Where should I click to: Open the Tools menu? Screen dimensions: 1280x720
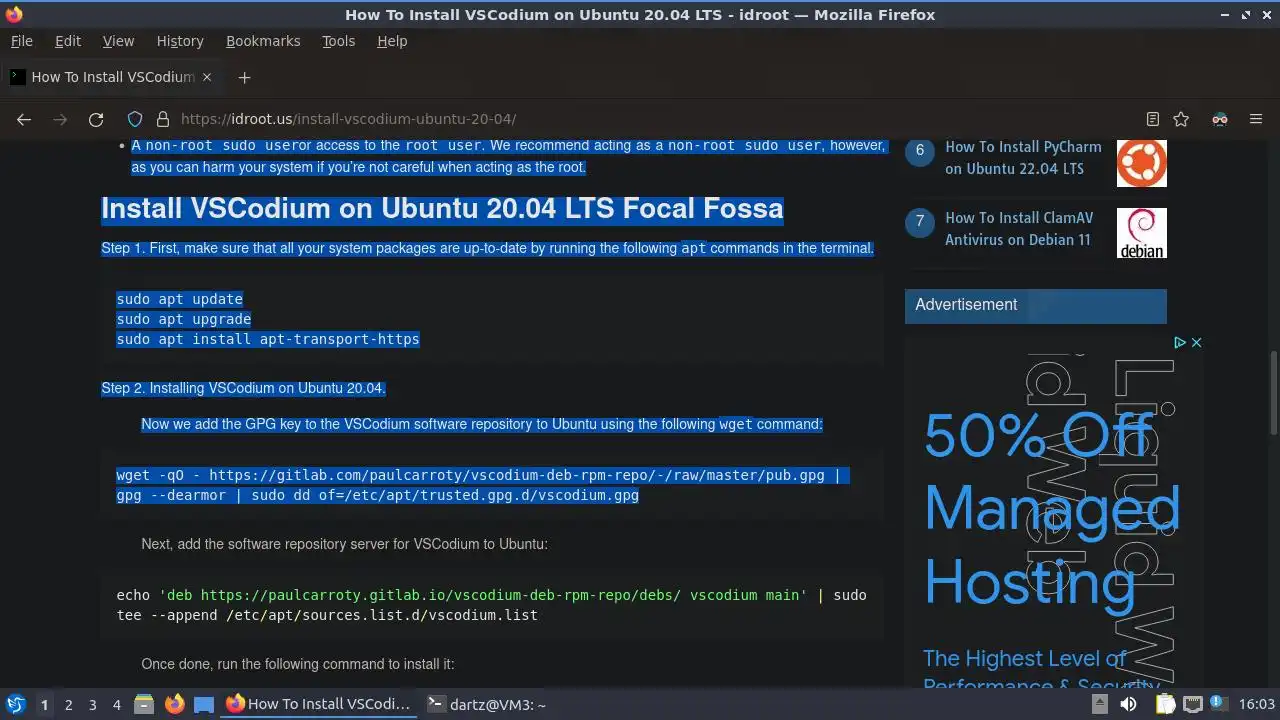(338, 41)
